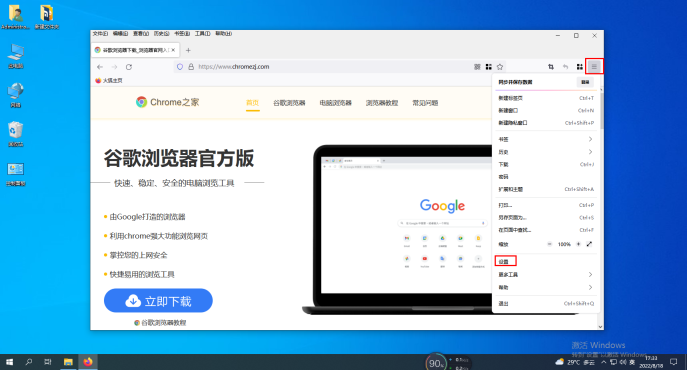Image resolution: width=687 pixels, height=370 pixels.
Task: Click the Firefox icon in the taskbar
Action: (88, 362)
